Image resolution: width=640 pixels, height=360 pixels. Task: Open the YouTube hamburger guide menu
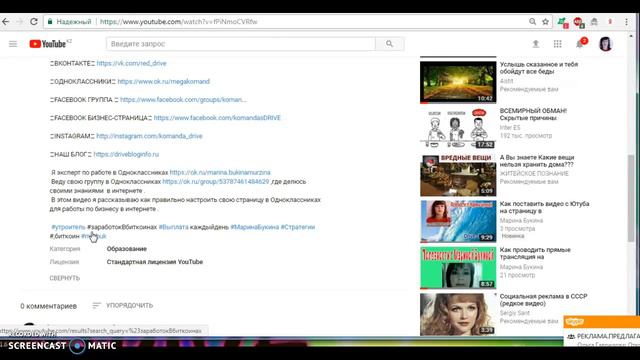coord(13,44)
